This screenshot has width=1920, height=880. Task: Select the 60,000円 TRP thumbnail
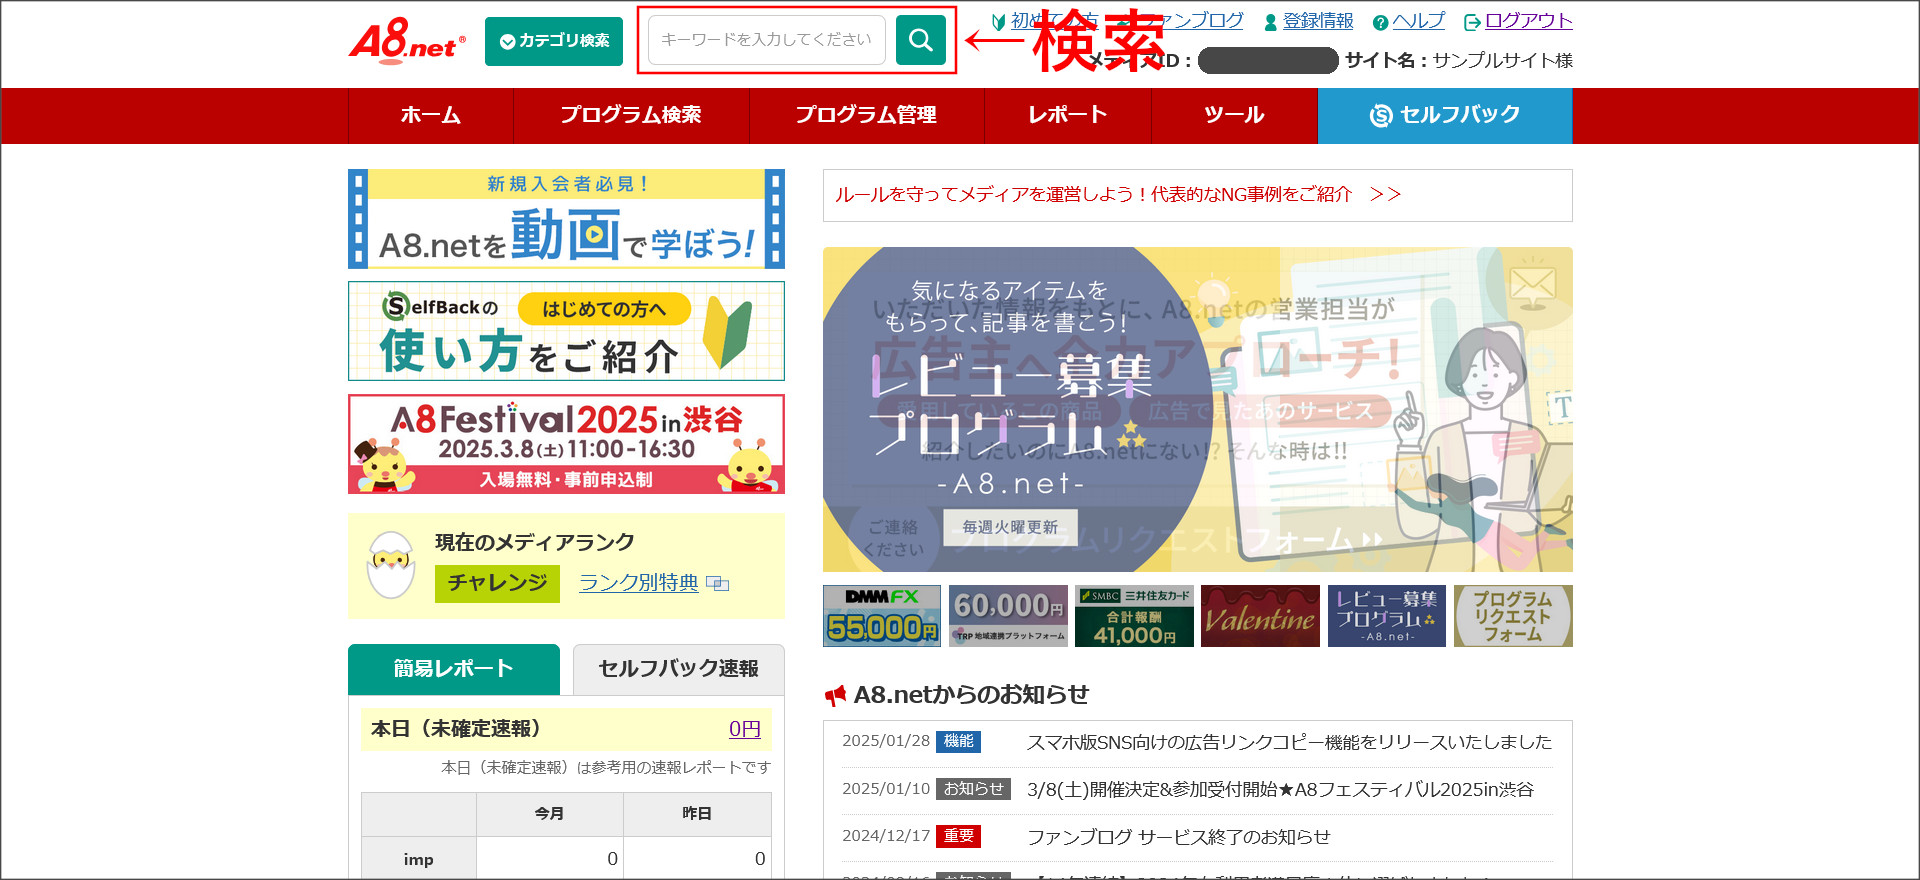tap(1008, 616)
